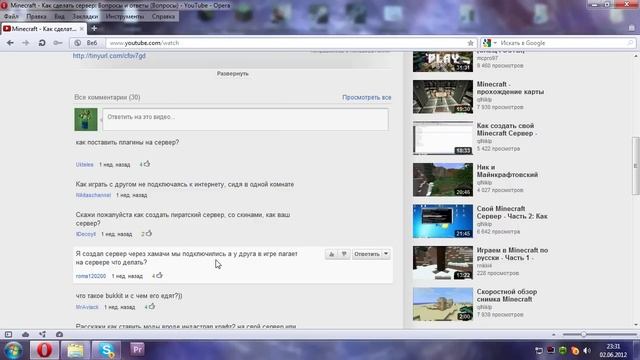The width and height of the screenshot is (640, 360).
Task: Like the comment about пиратский сервер
Action: point(149,233)
